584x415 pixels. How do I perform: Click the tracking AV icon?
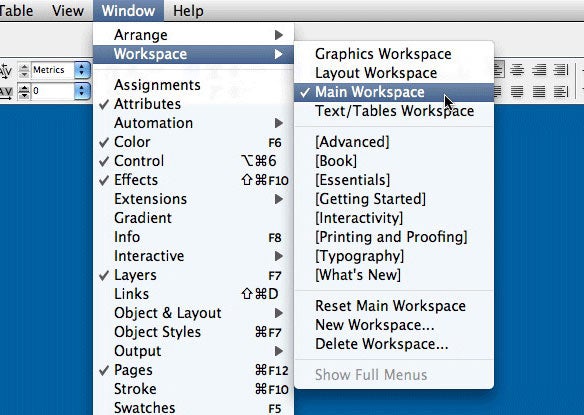[6, 92]
